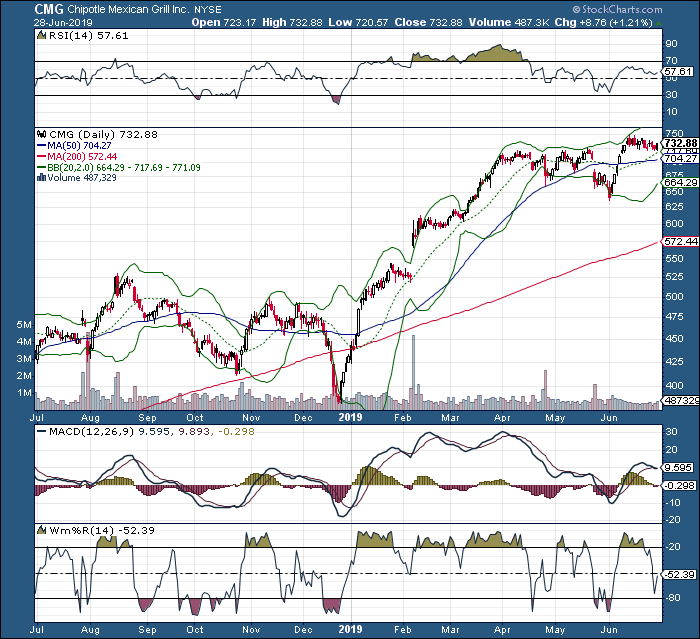The width and height of the screenshot is (700, 639).
Task: Click the Wm%R(14) -52.39 label
Action: [102, 530]
